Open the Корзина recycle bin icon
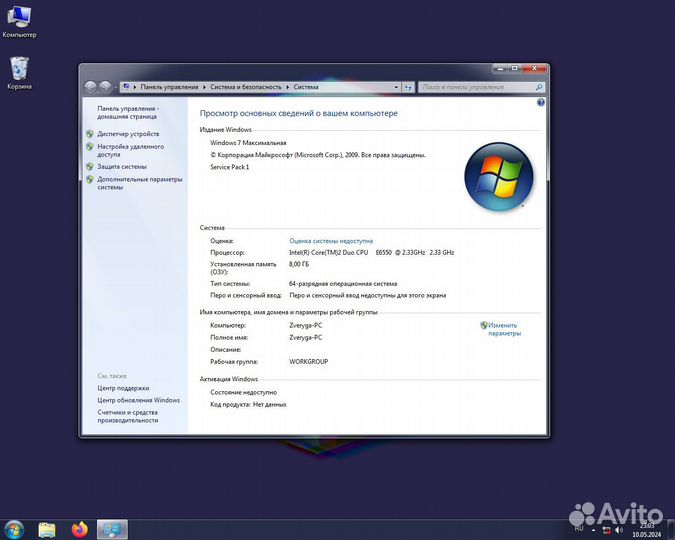Image resolution: width=675 pixels, height=540 pixels. point(19,73)
